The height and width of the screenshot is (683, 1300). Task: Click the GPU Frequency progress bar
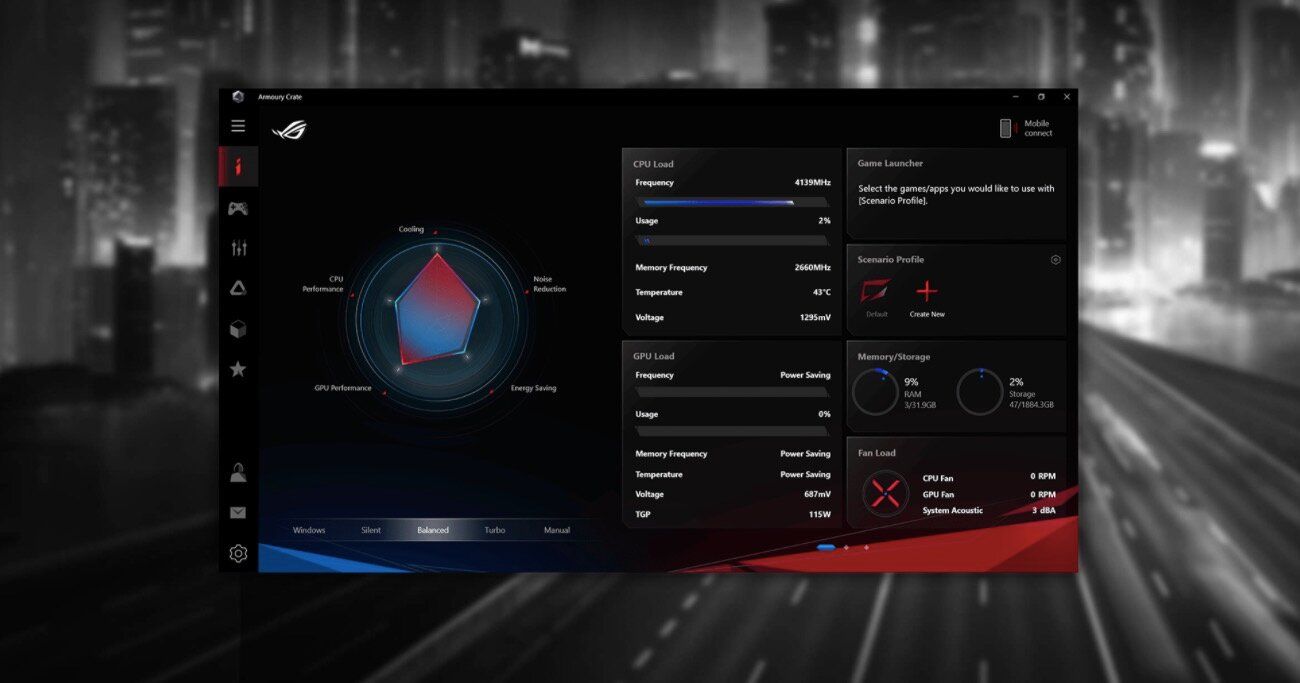pos(732,393)
